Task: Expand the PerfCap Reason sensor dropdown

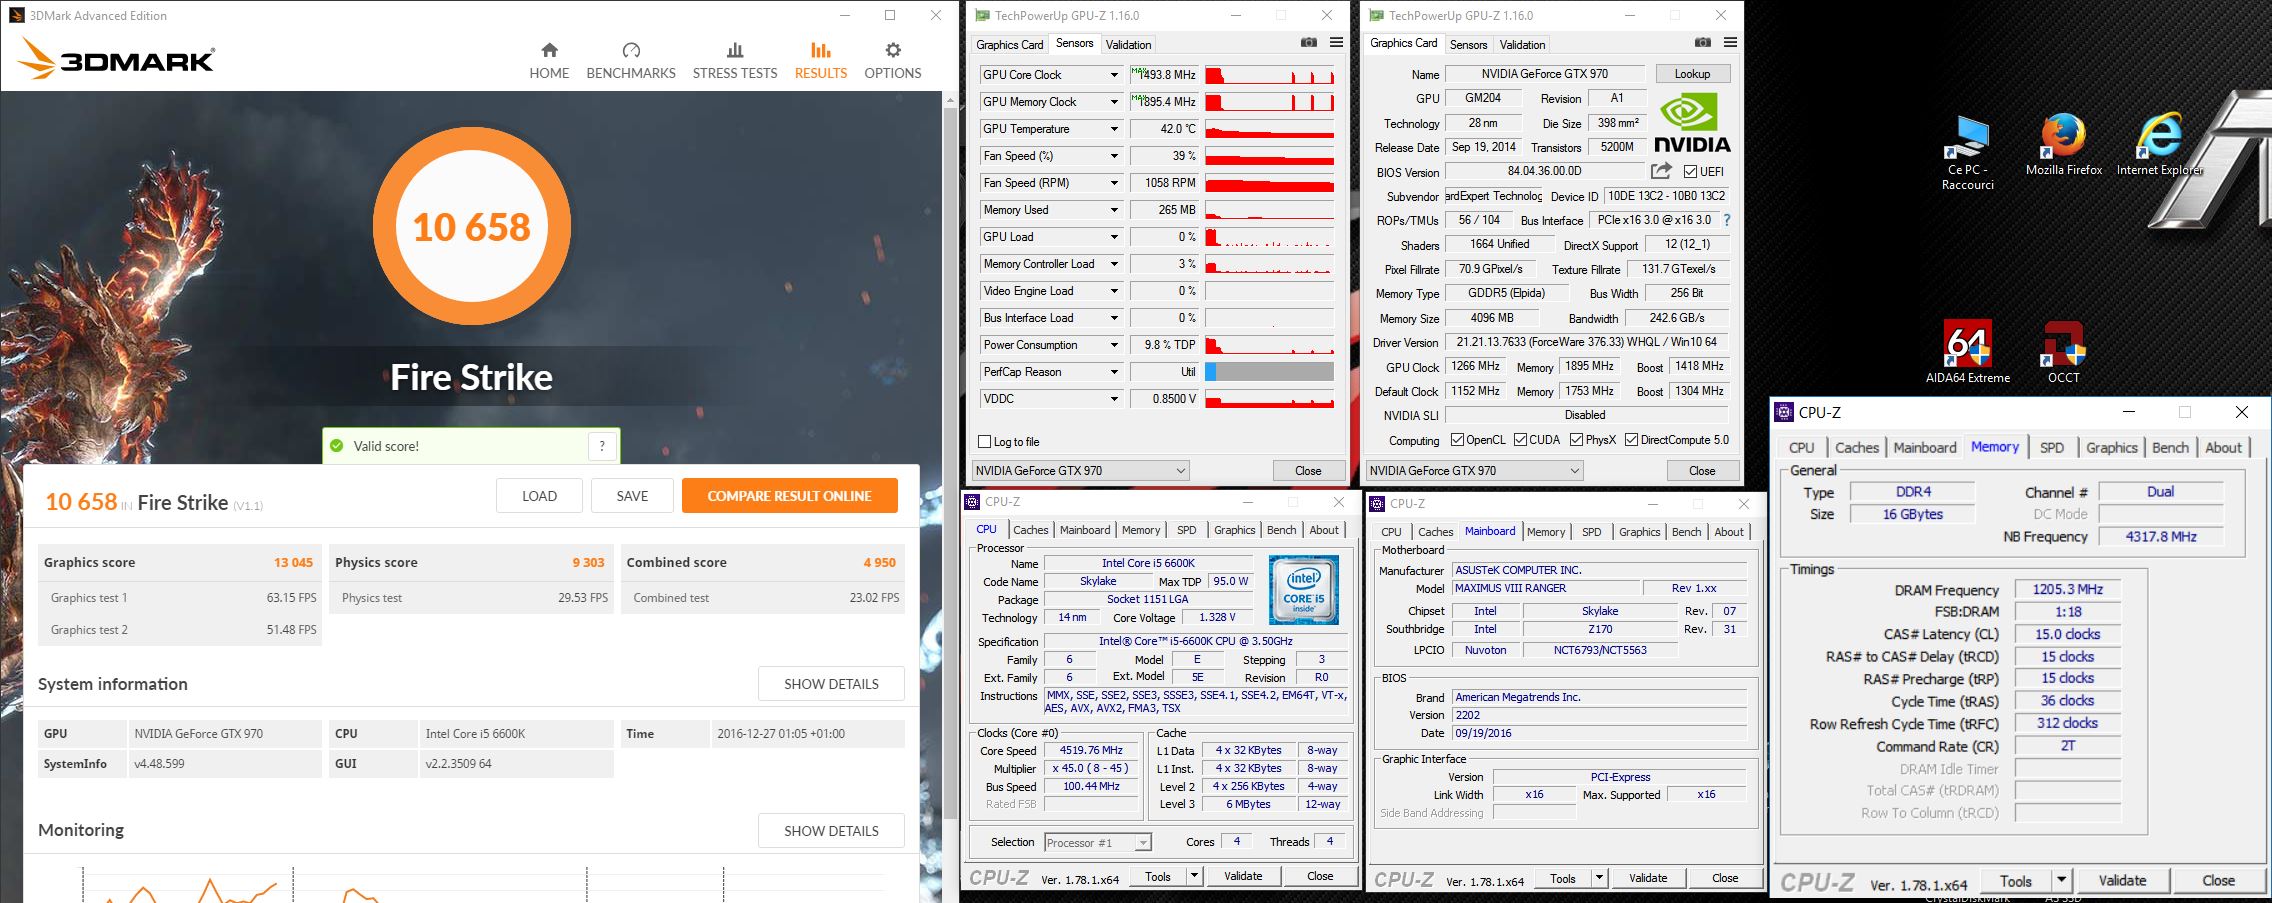Action: [x=1114, y=372]
